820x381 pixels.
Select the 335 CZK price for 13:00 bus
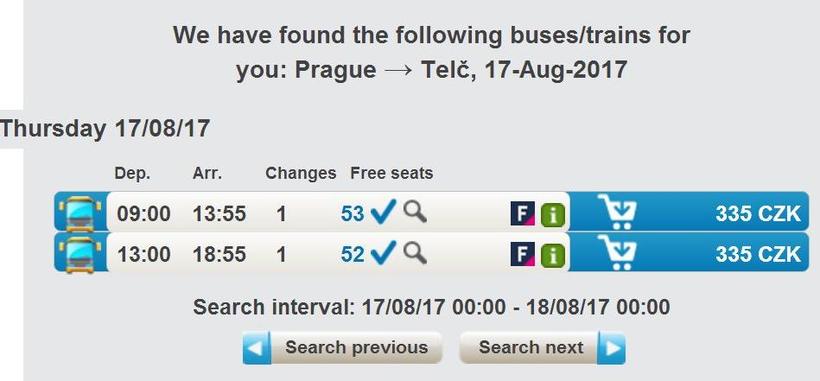click(758, 255)
